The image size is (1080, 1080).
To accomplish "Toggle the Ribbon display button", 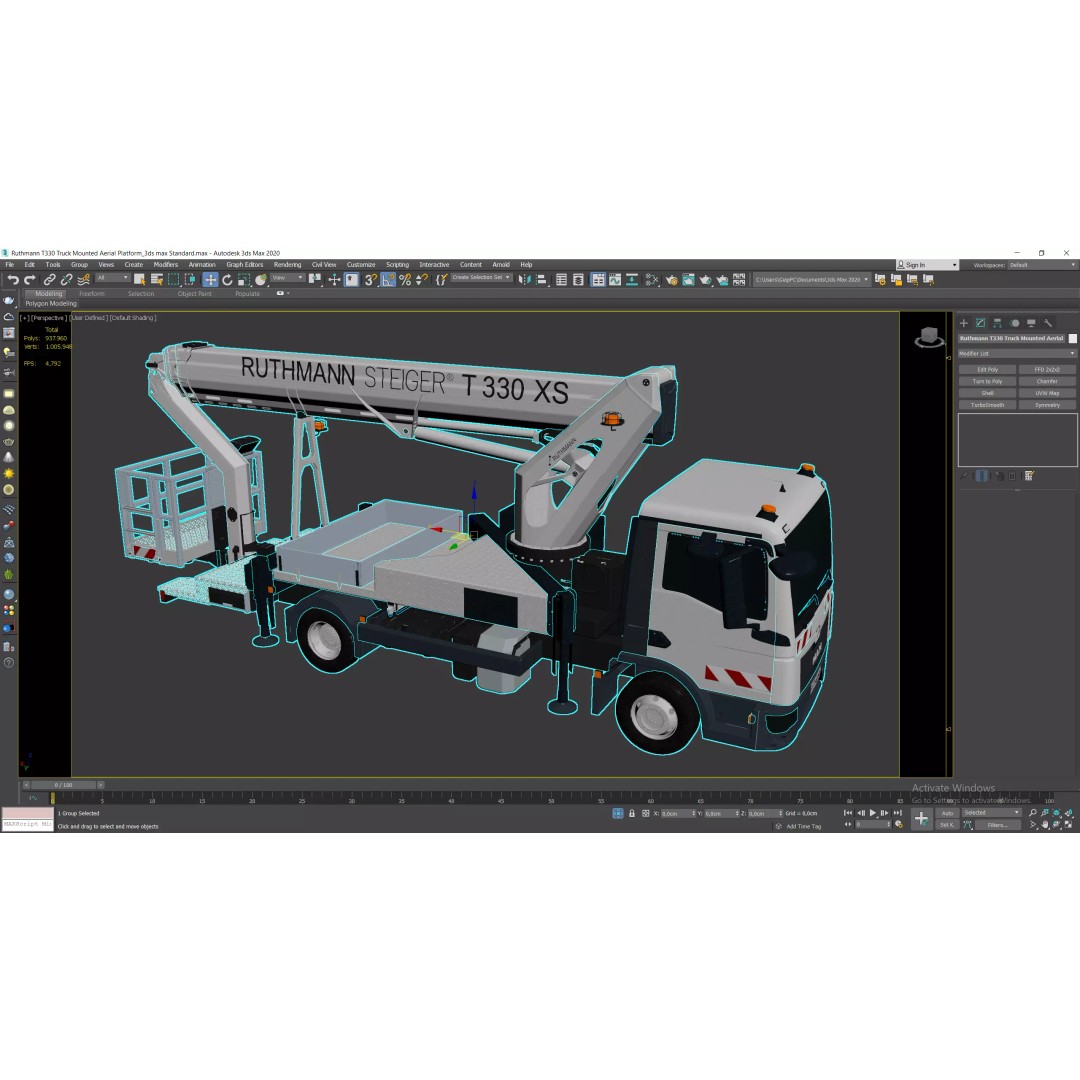I will (x=599, y=280).
